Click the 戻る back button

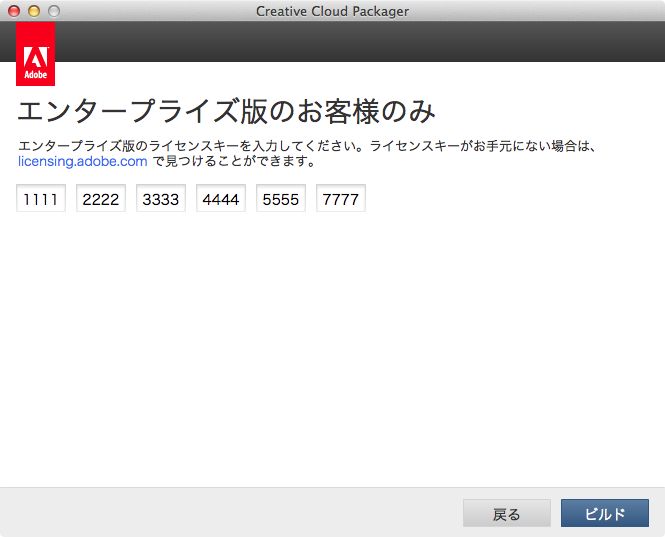coord(507,513)
